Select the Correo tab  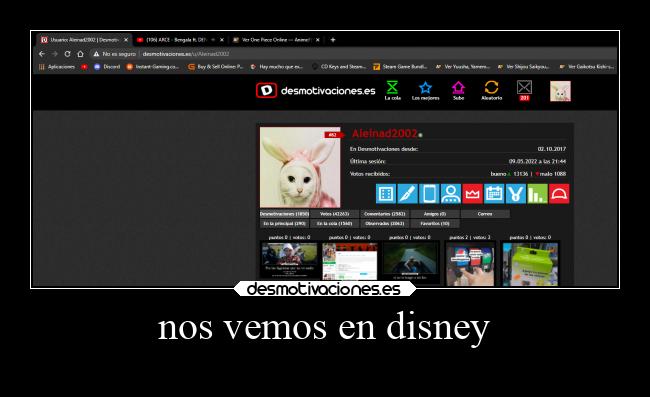pos(485,214)
